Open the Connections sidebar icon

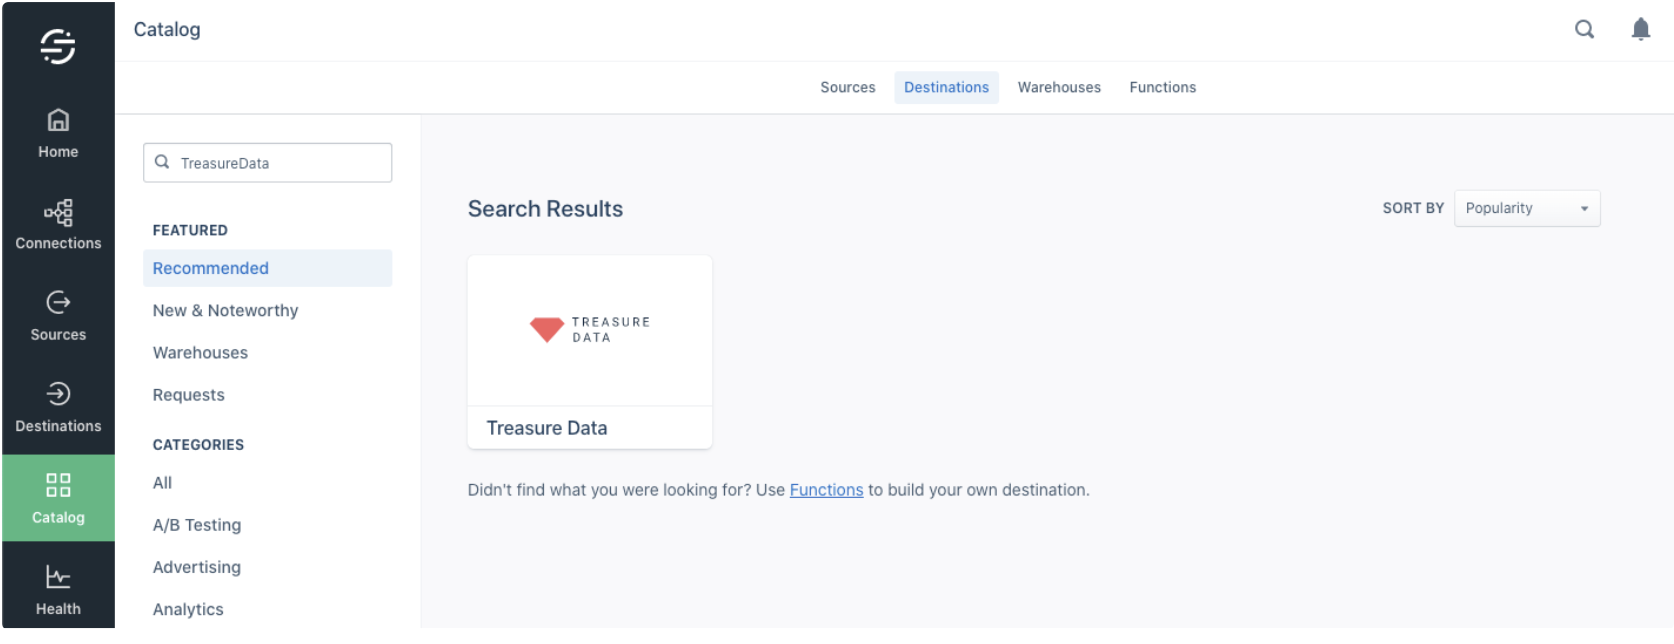point(58,225)
